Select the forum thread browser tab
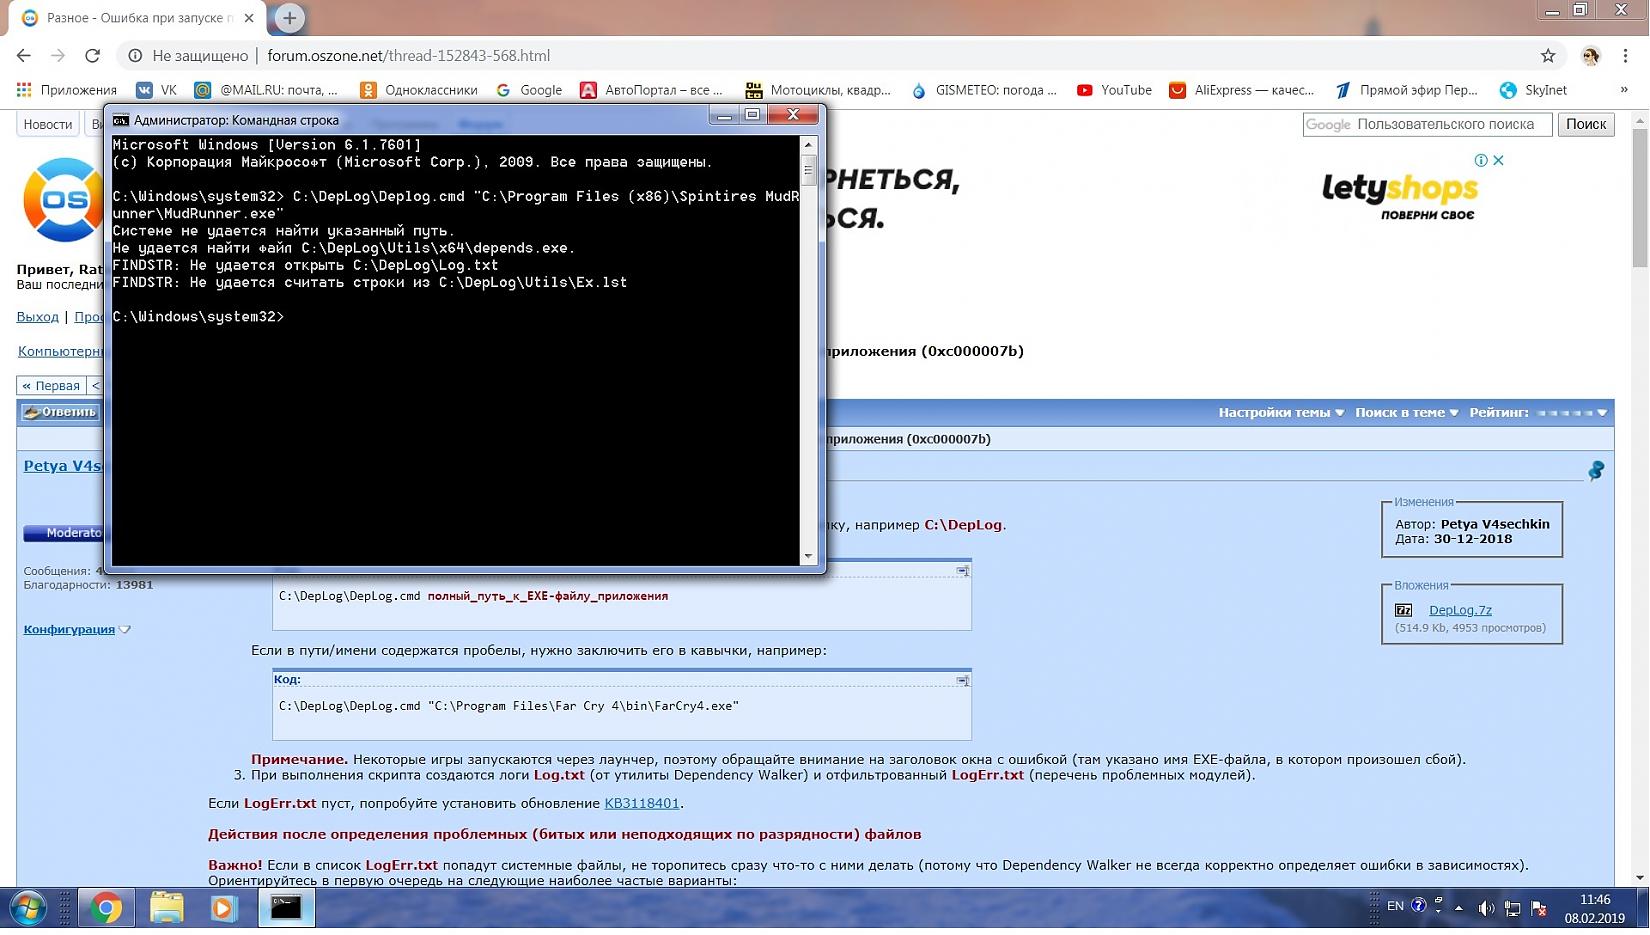Viewport: 1650px width, 935px height. [x=138, y=18]
